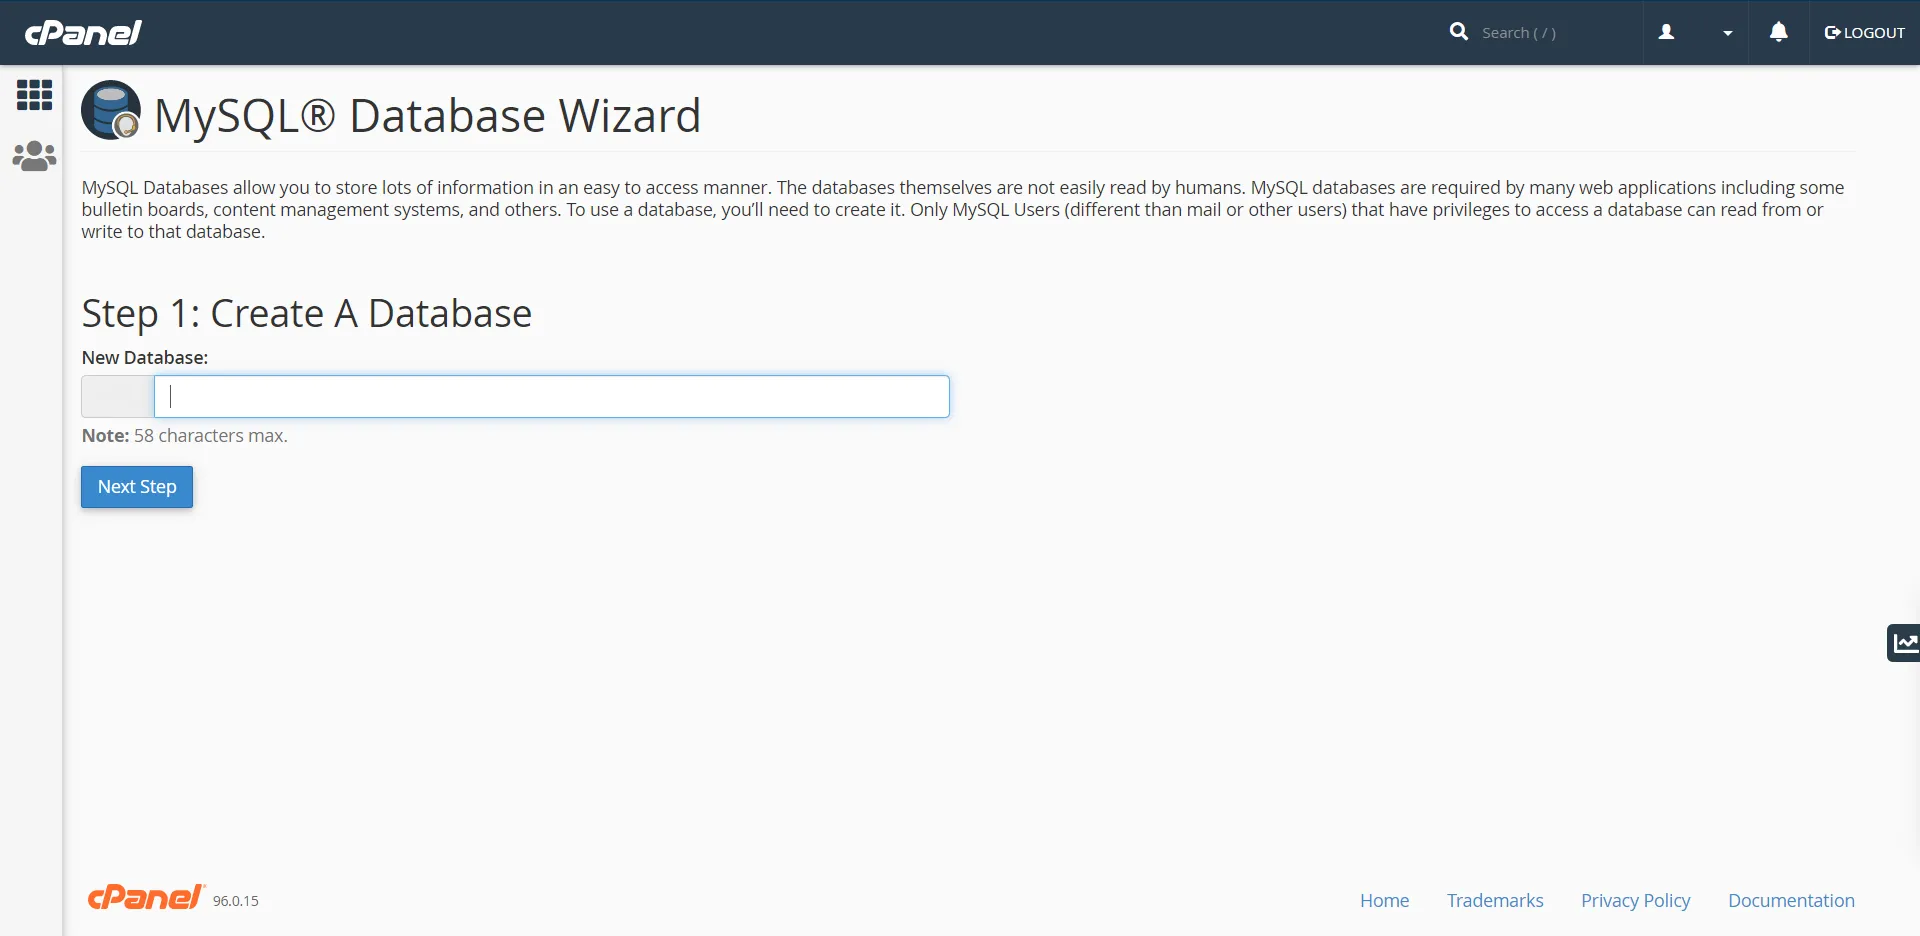This screenshot has width=1920, height=936.
Task: Expand the account dropdown caret
Action: [x=1727, y=33]
